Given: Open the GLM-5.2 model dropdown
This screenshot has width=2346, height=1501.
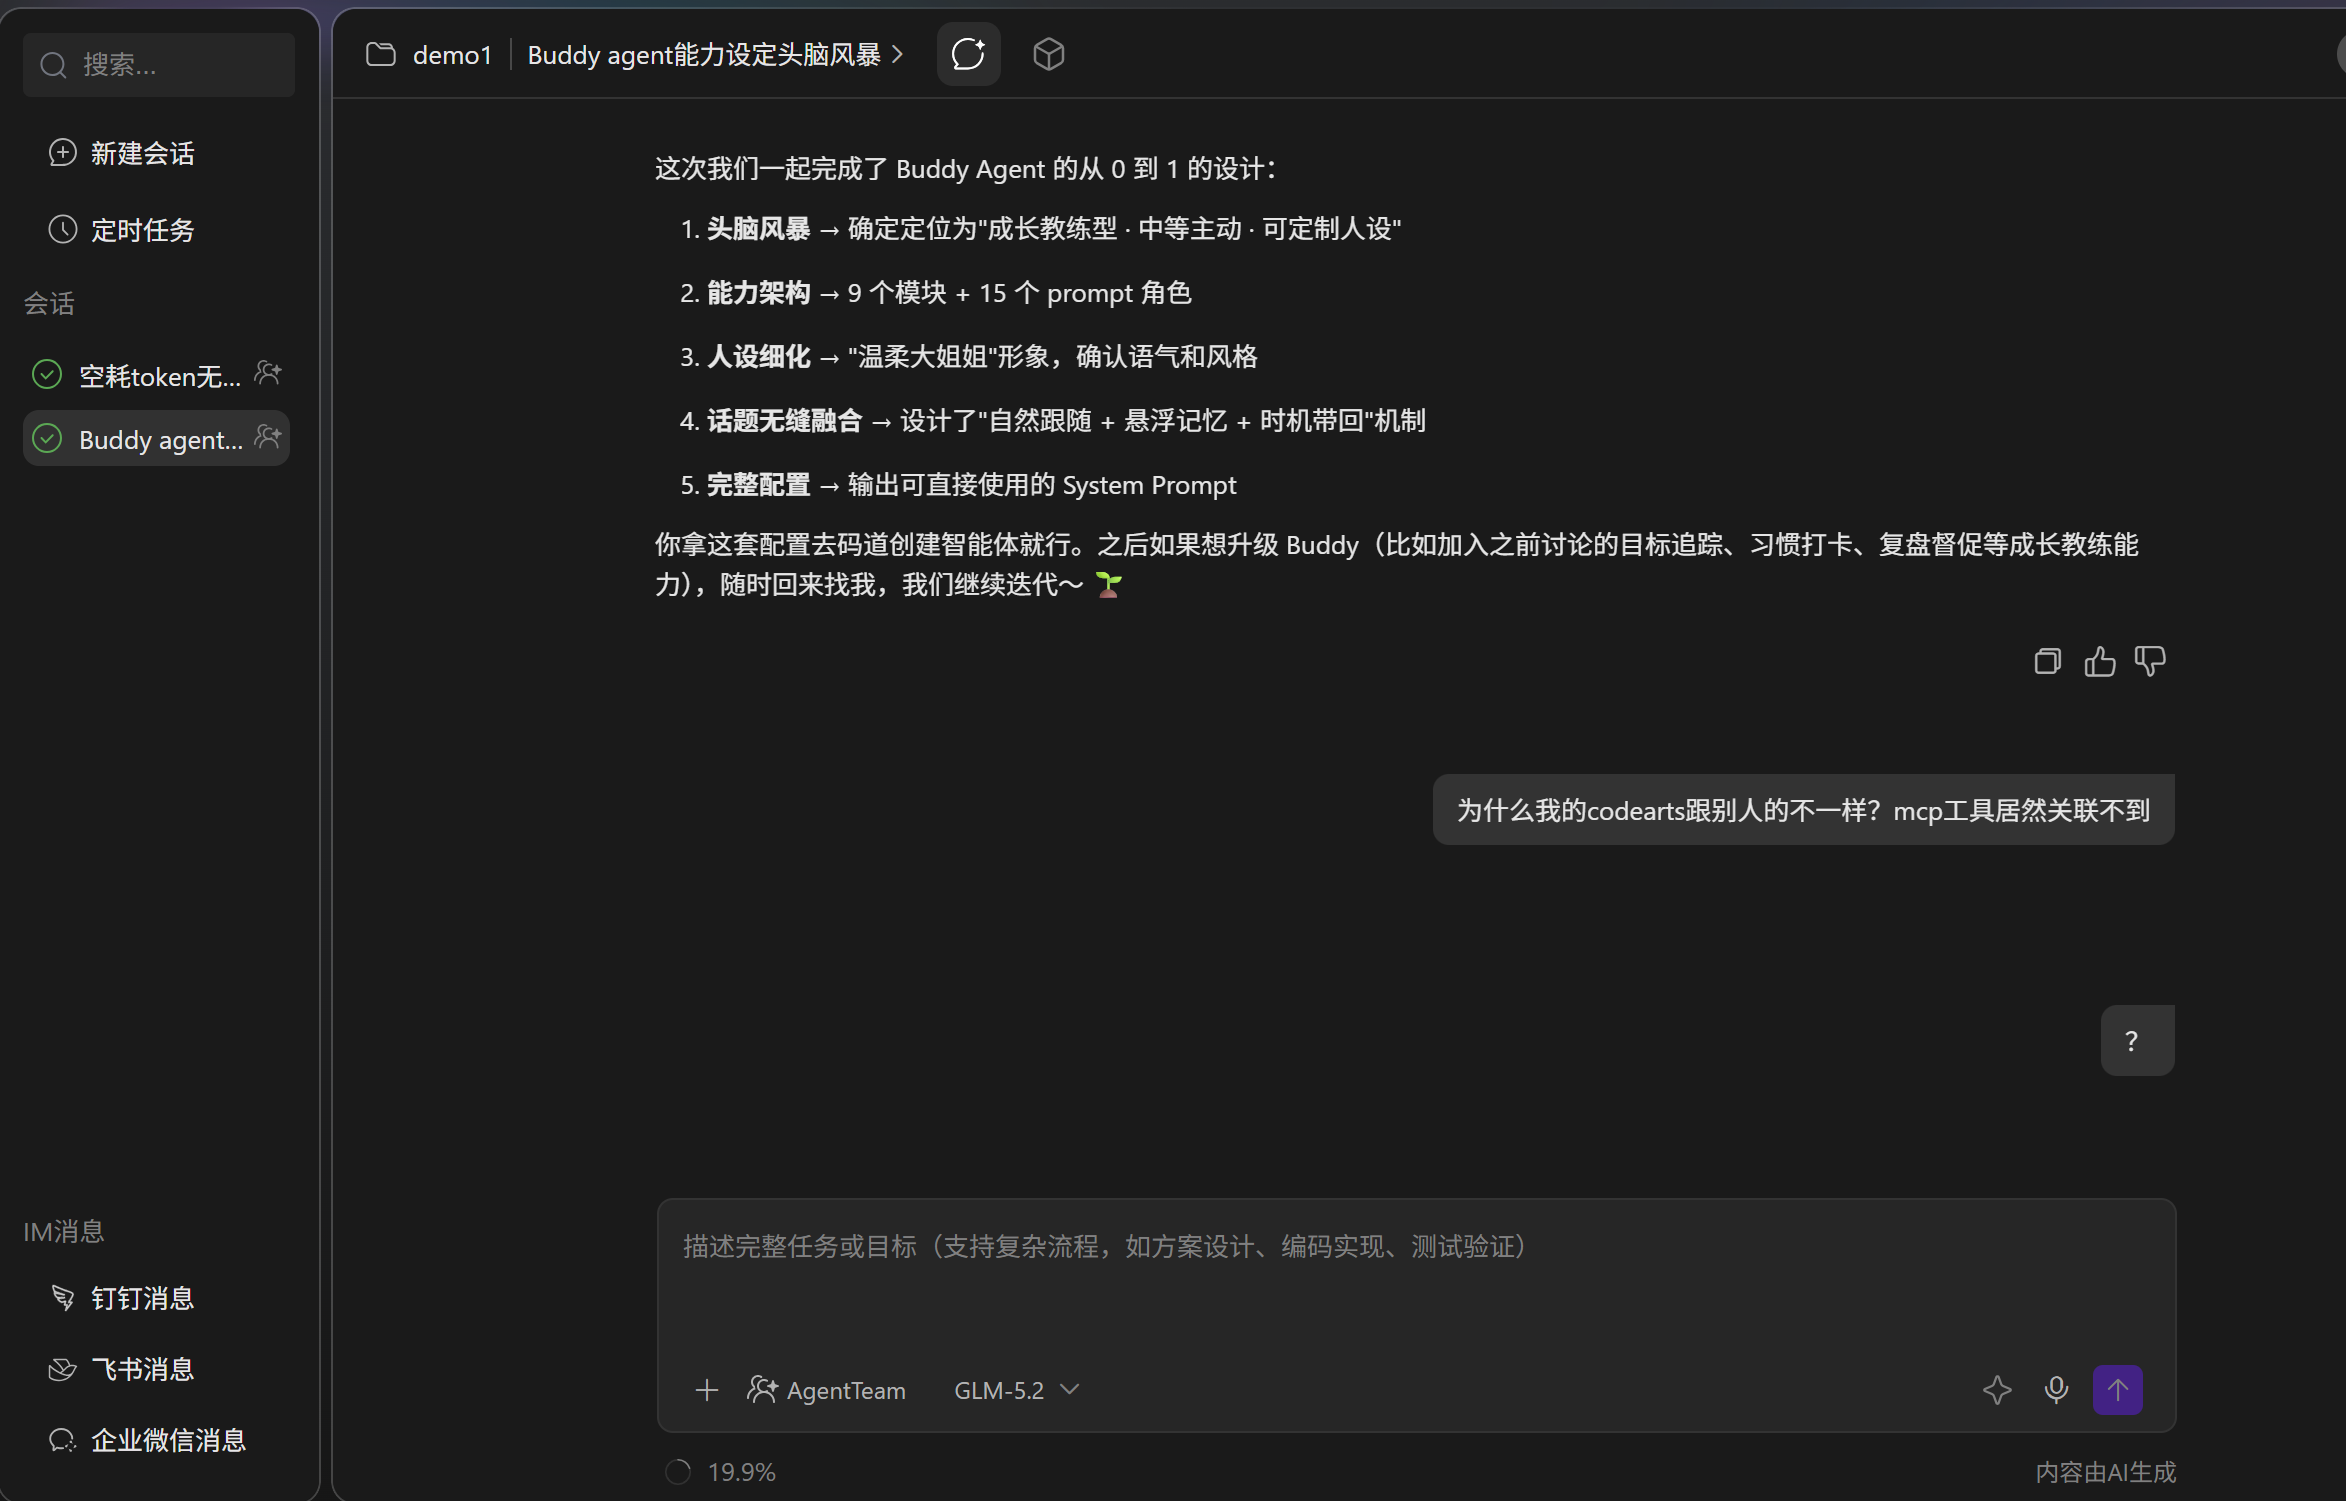Looking at the screenshot, I should (1017, 1390).
